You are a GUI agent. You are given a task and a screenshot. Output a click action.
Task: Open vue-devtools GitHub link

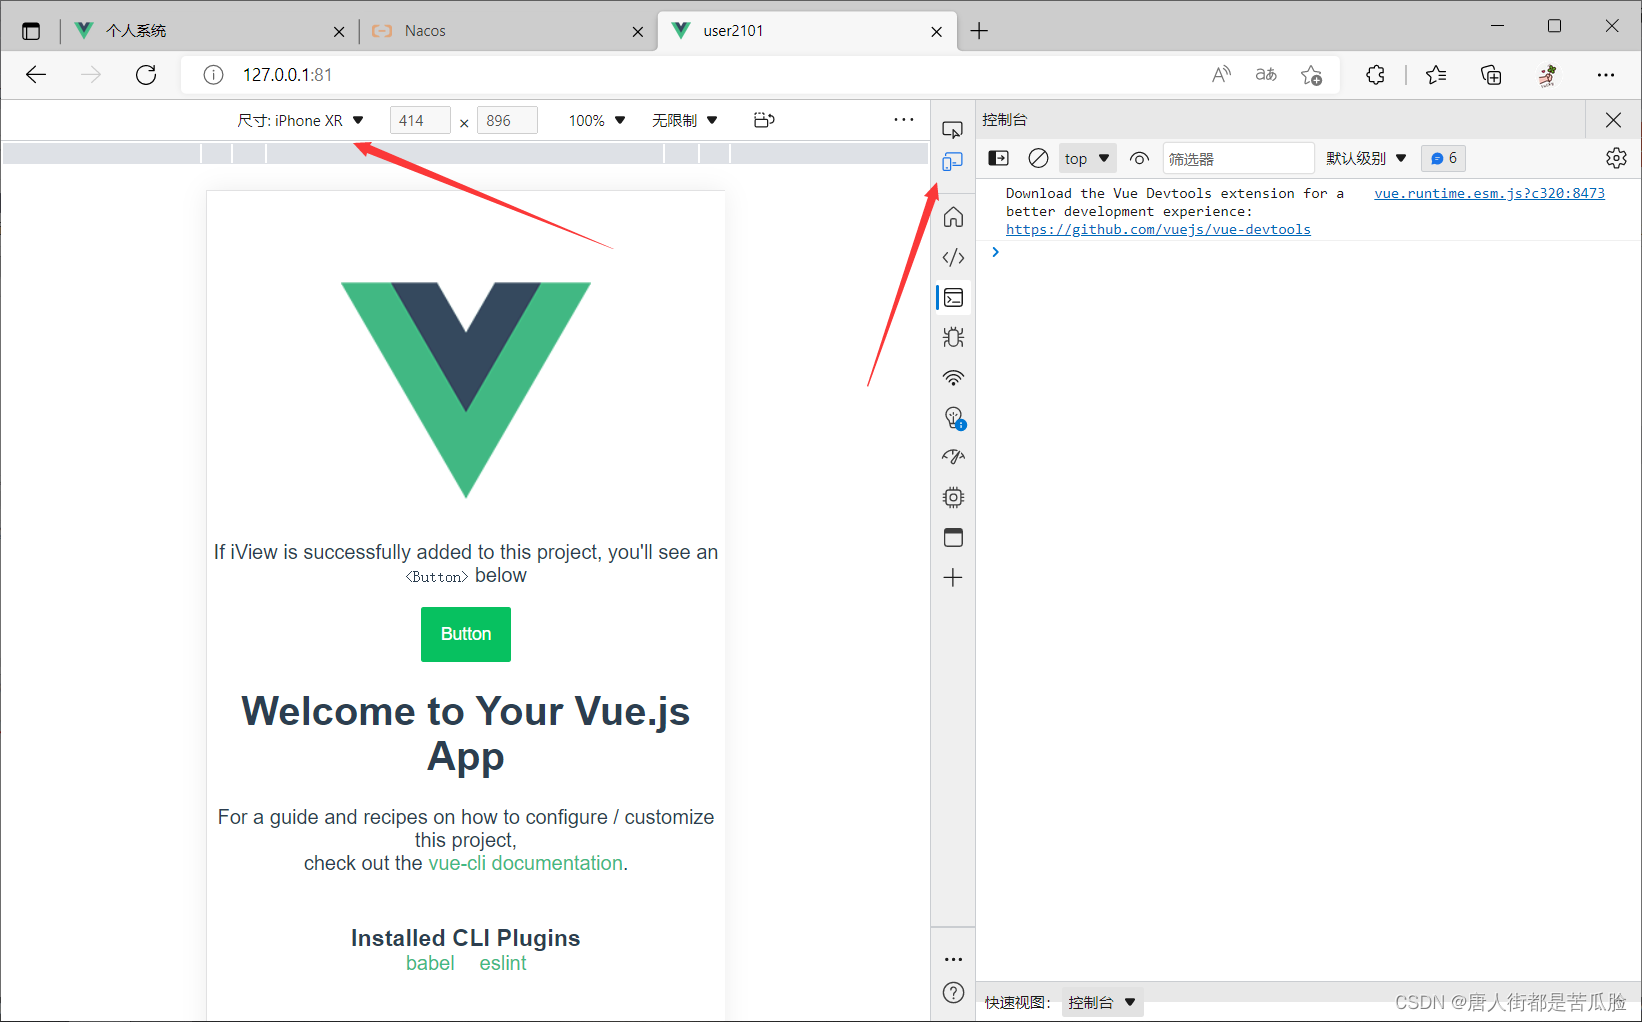click(x=1158, y=229)
